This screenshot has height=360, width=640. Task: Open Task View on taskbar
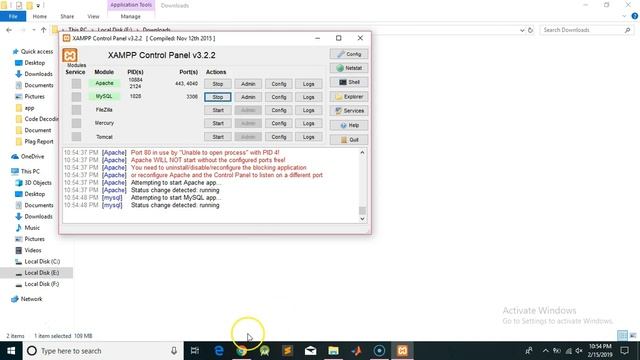(195, 351)
